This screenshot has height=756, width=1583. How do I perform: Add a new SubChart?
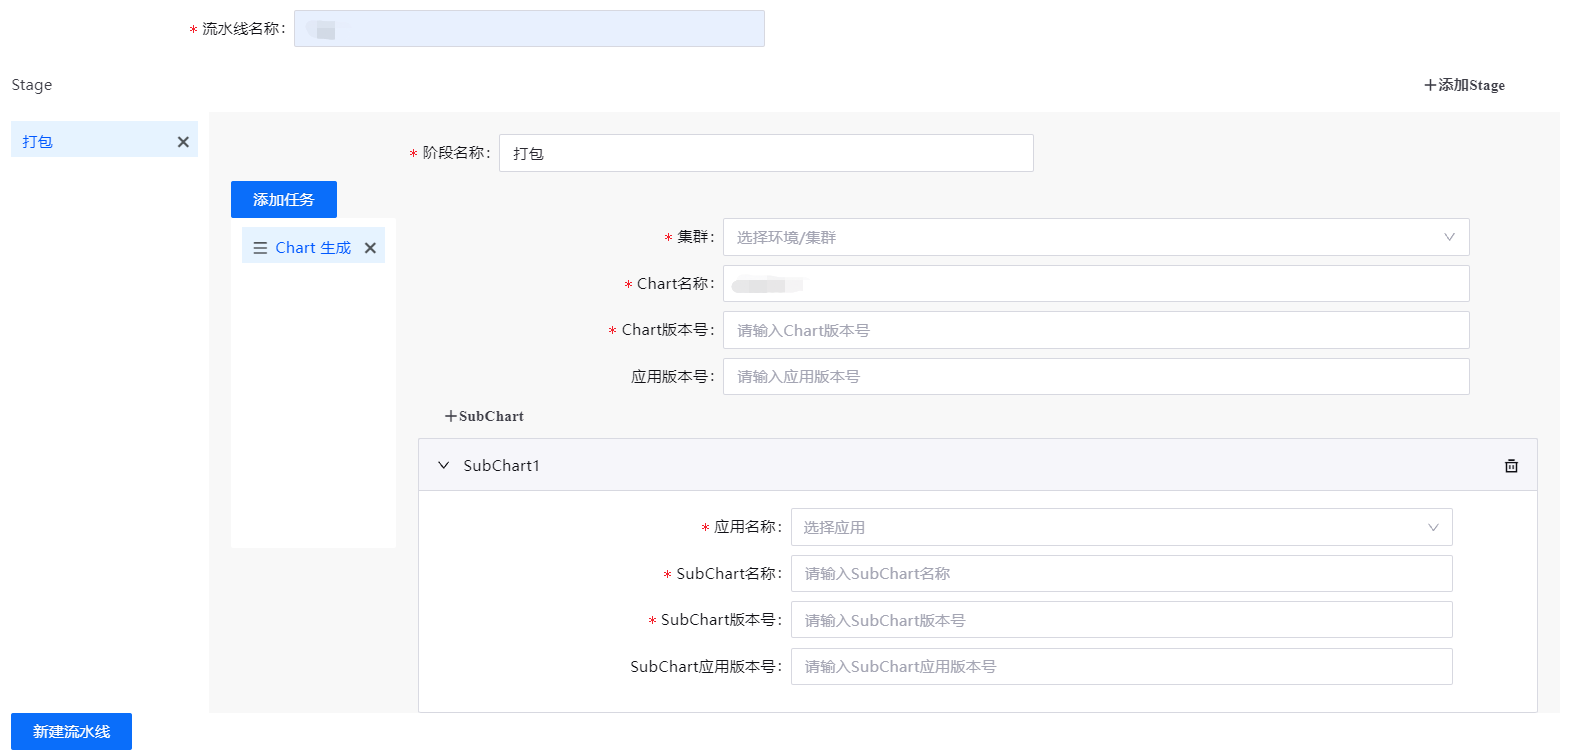point(484,416)
